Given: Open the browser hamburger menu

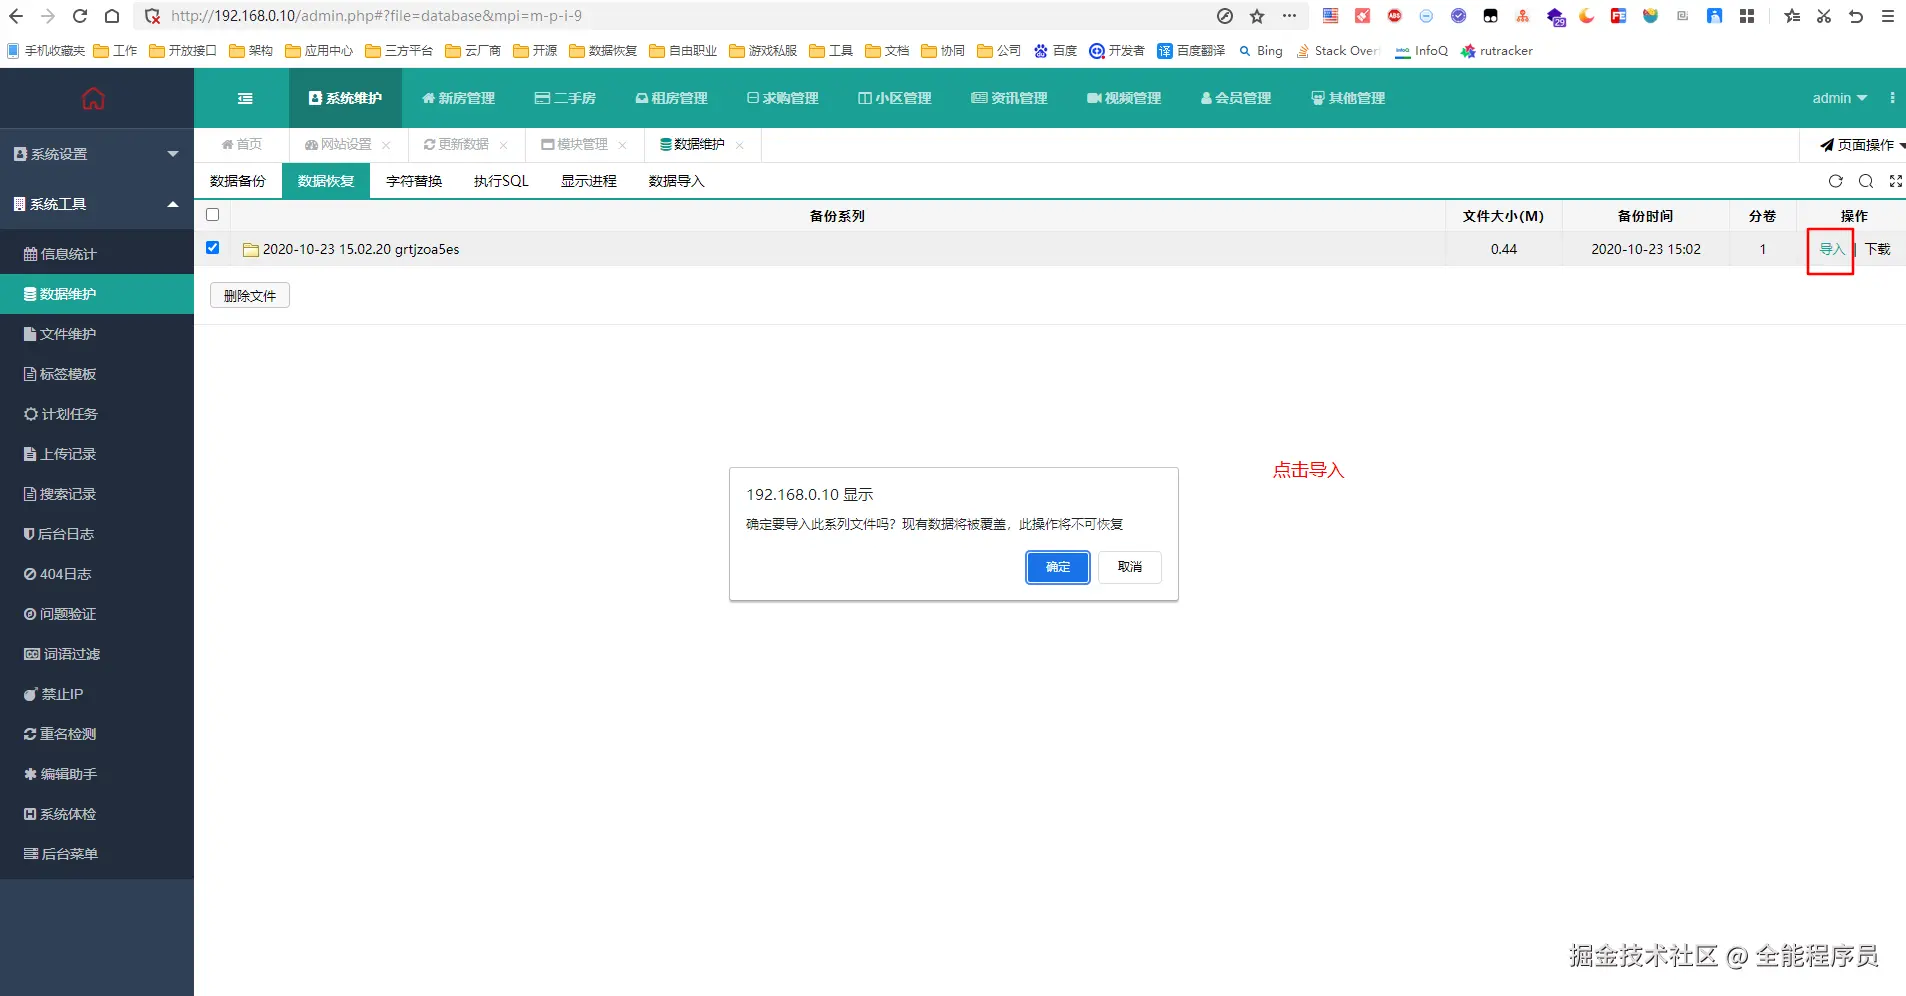Looking at the screenshot, I should (x=1888, y=16).
